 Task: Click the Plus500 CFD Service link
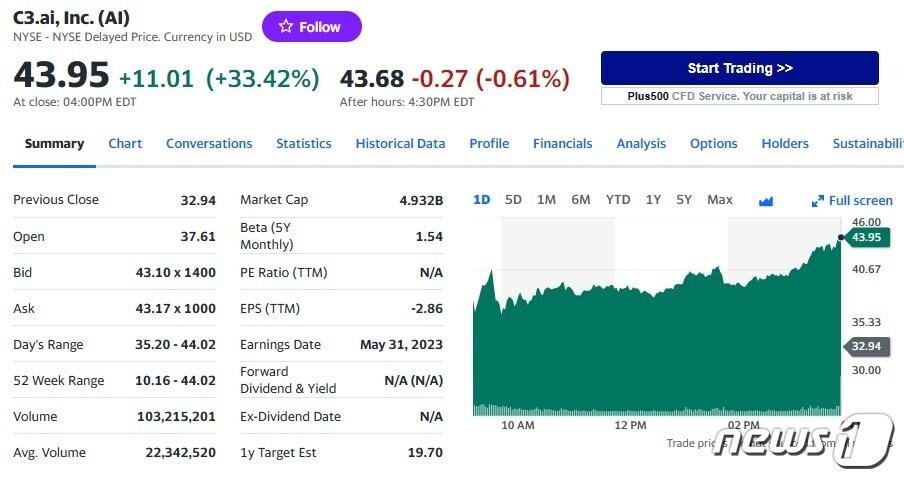click(x=739, y=96)
